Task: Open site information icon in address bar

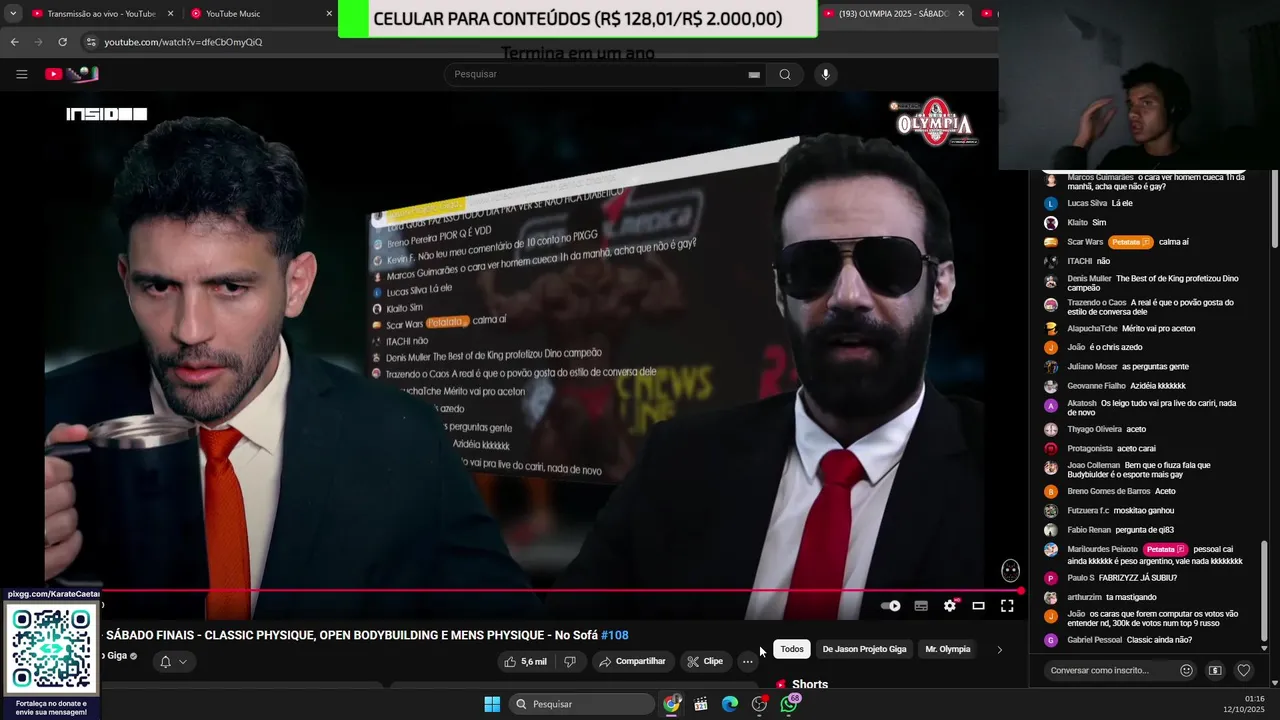Action: [91, 42]
